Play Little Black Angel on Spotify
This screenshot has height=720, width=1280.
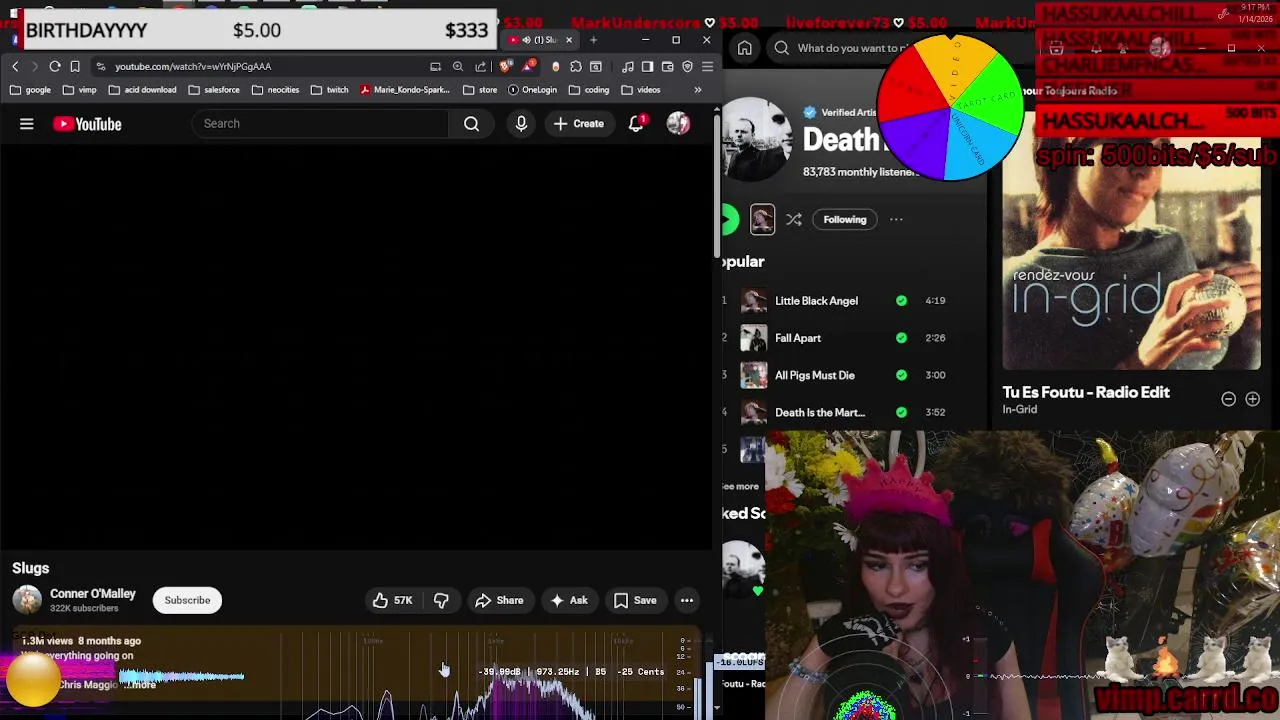[x=816, y=301]
